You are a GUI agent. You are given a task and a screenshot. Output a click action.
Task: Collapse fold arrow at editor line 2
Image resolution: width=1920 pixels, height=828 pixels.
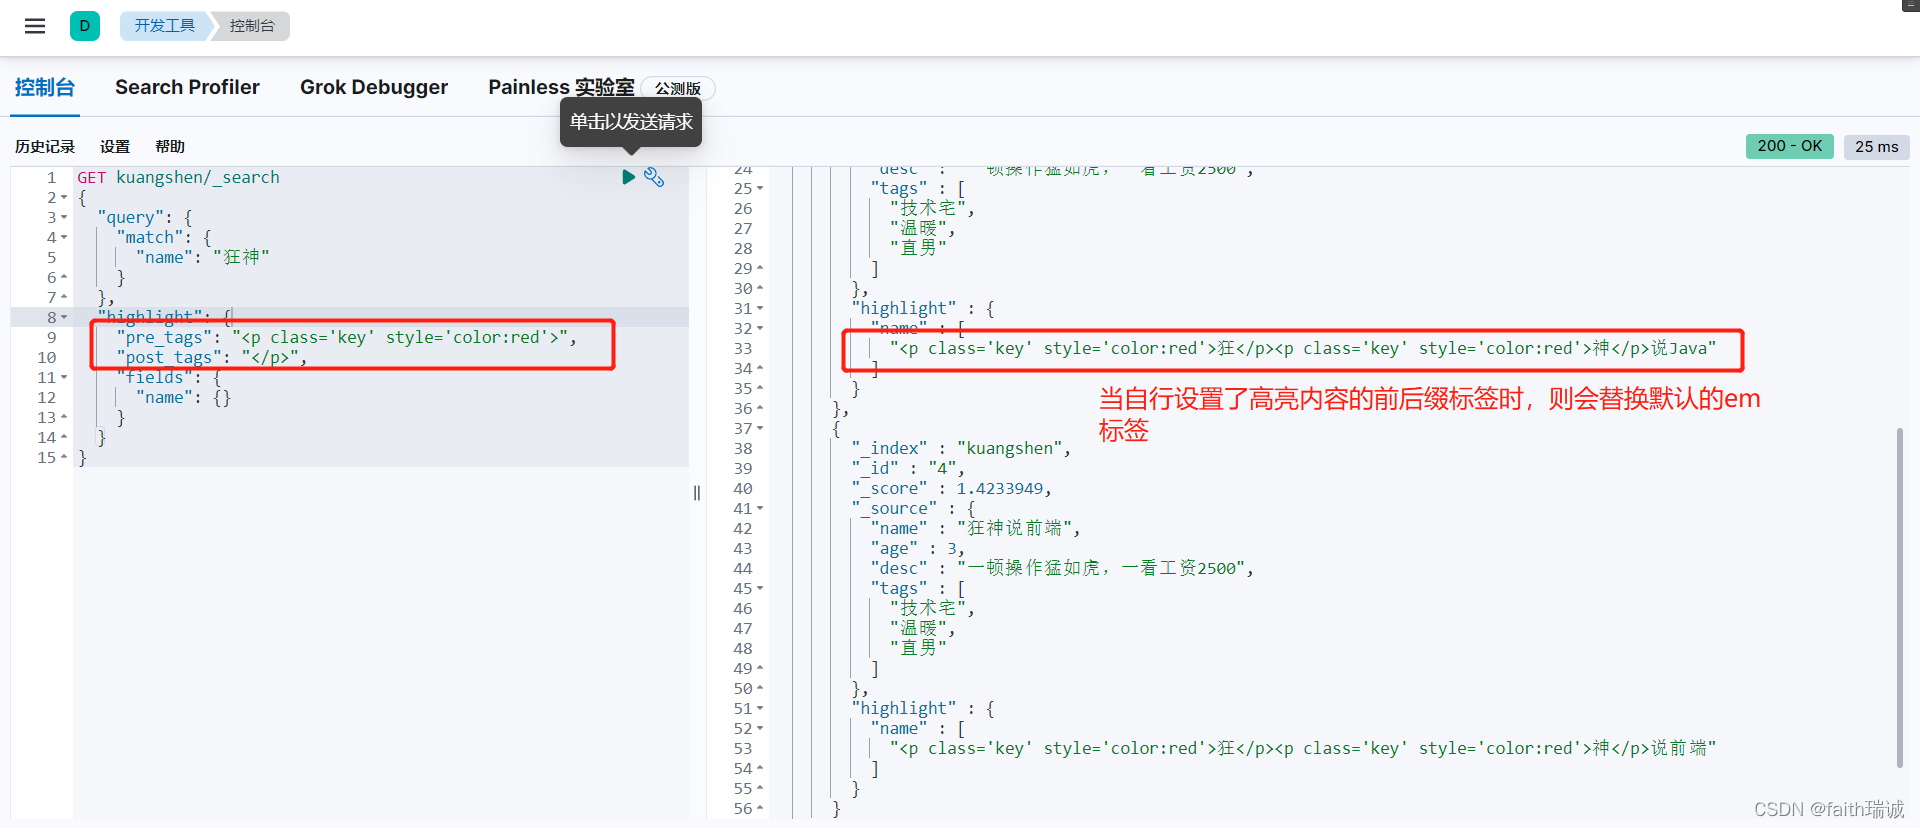coord(64,198)
